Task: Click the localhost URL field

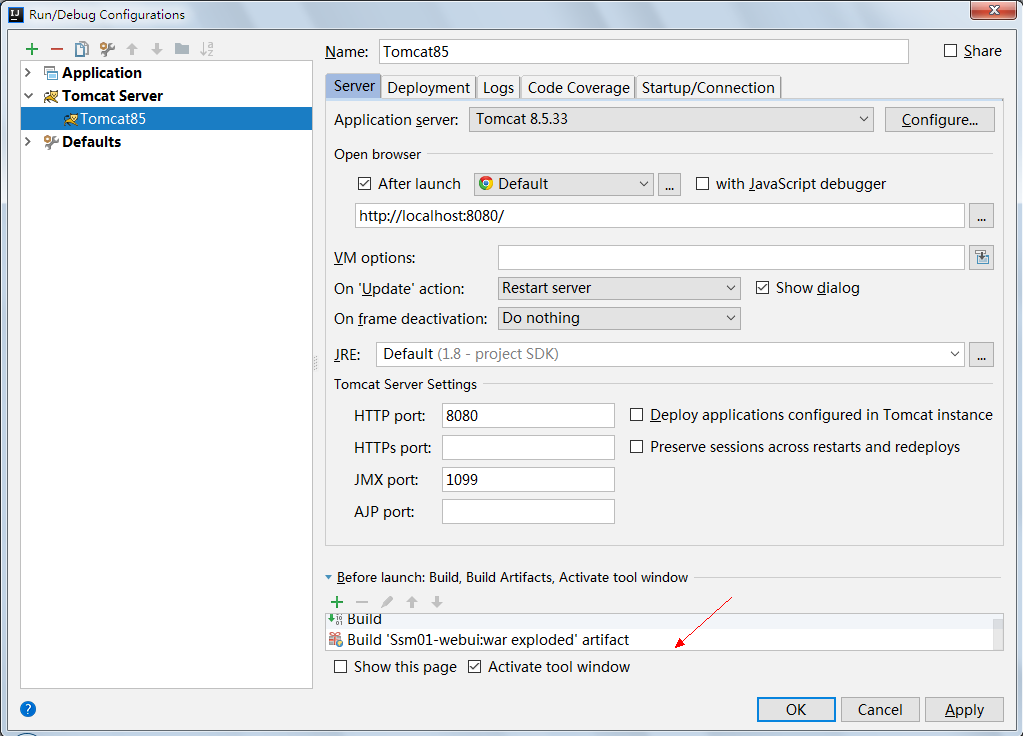Action: pyautogui.click(x=660, y=216)
